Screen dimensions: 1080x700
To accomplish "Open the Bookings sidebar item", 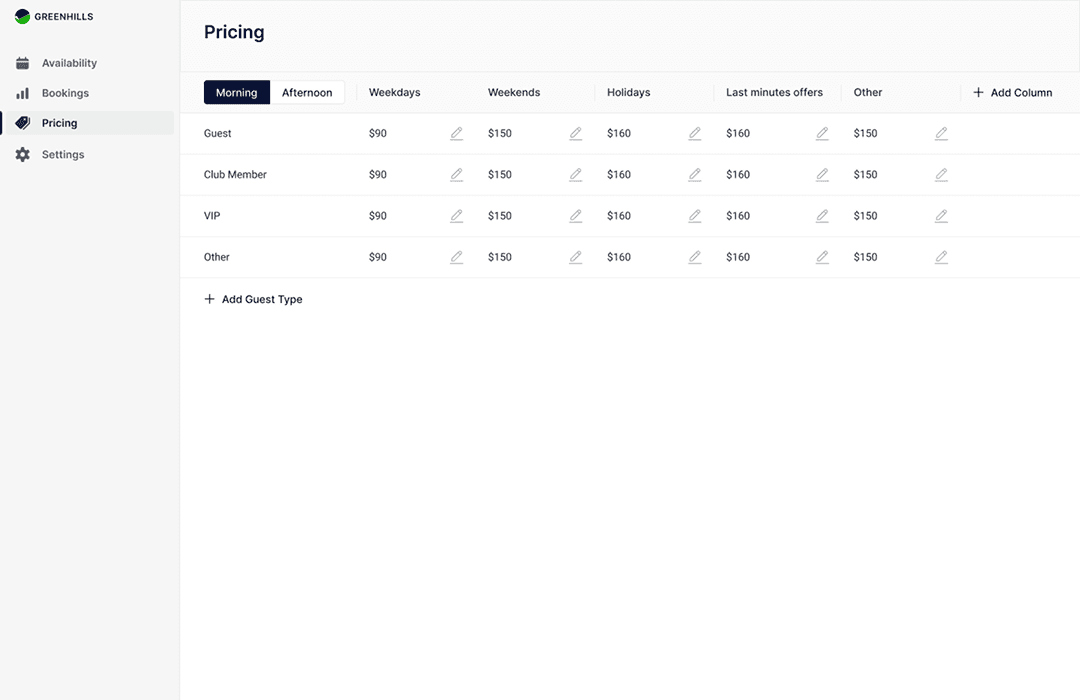I will 65,93.
